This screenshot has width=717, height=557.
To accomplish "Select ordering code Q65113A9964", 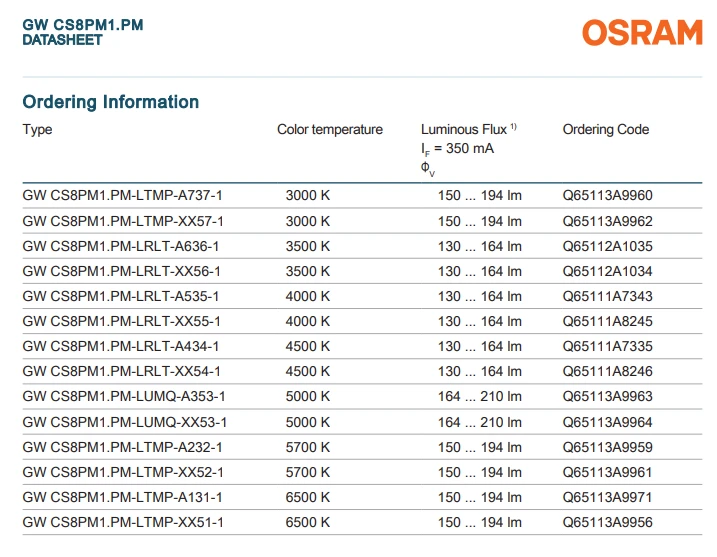I will point(607,422).
